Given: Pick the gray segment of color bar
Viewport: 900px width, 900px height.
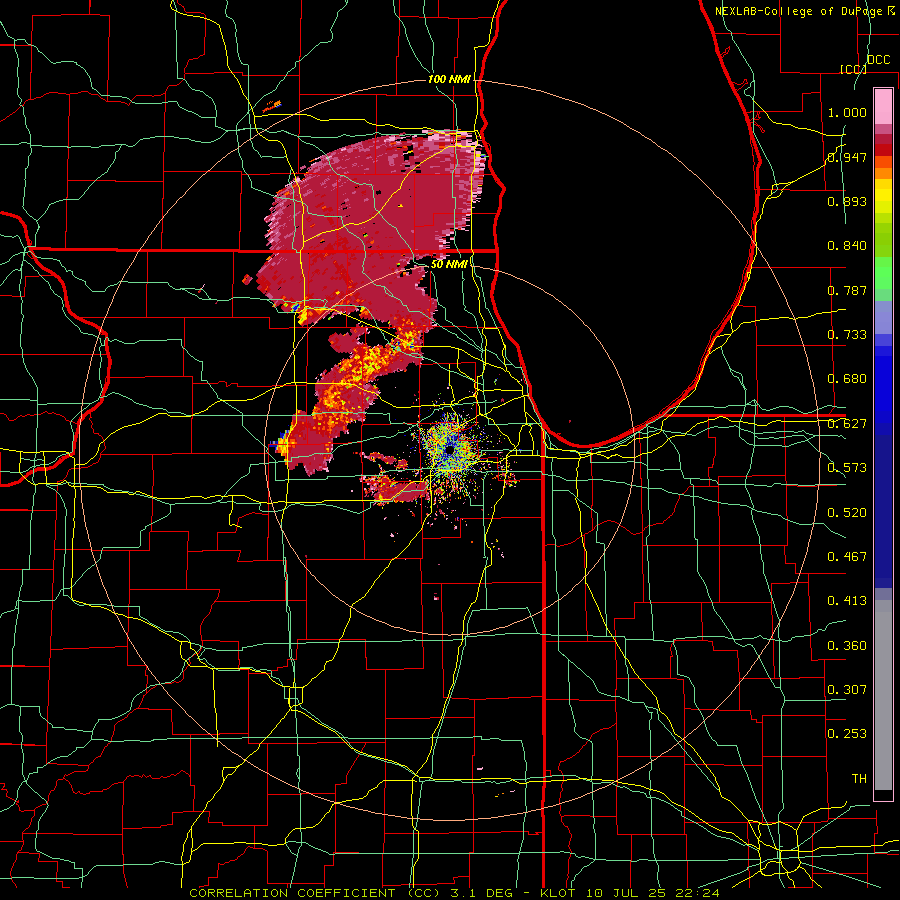Looking at the screenshot, I should pos(883,695).
